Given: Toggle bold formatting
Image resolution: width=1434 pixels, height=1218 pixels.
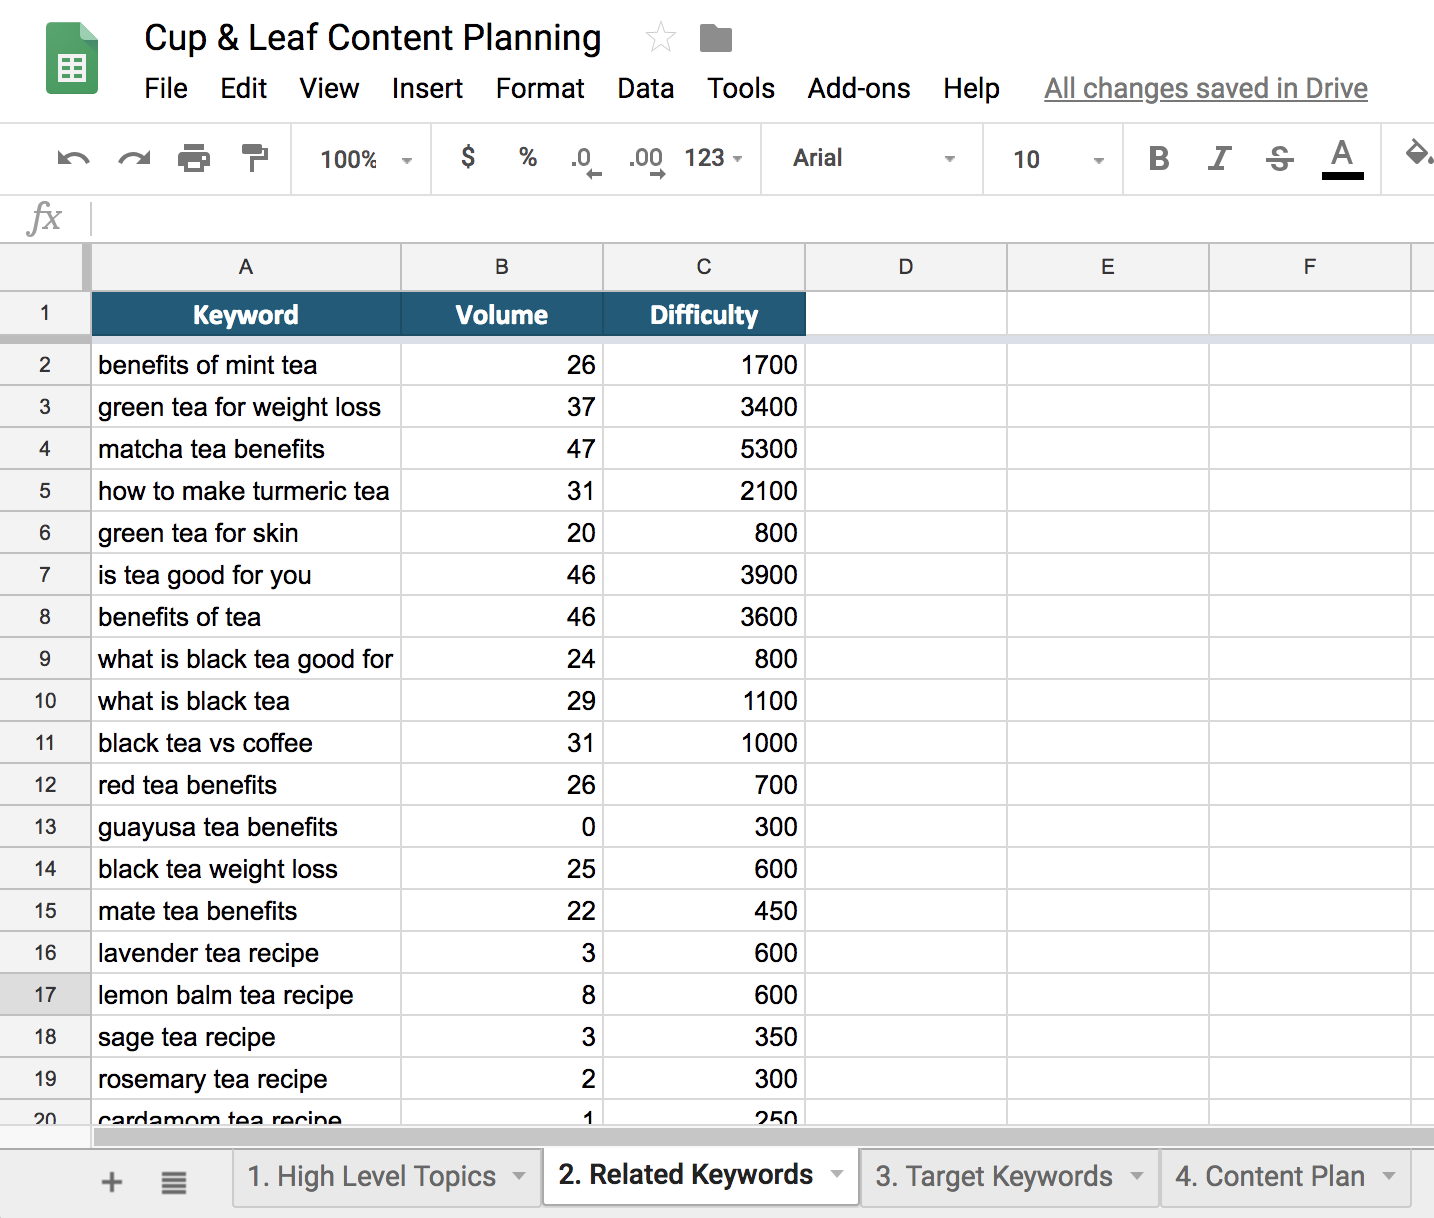Looking at the screenshot, I should (x=1158, y=159).
